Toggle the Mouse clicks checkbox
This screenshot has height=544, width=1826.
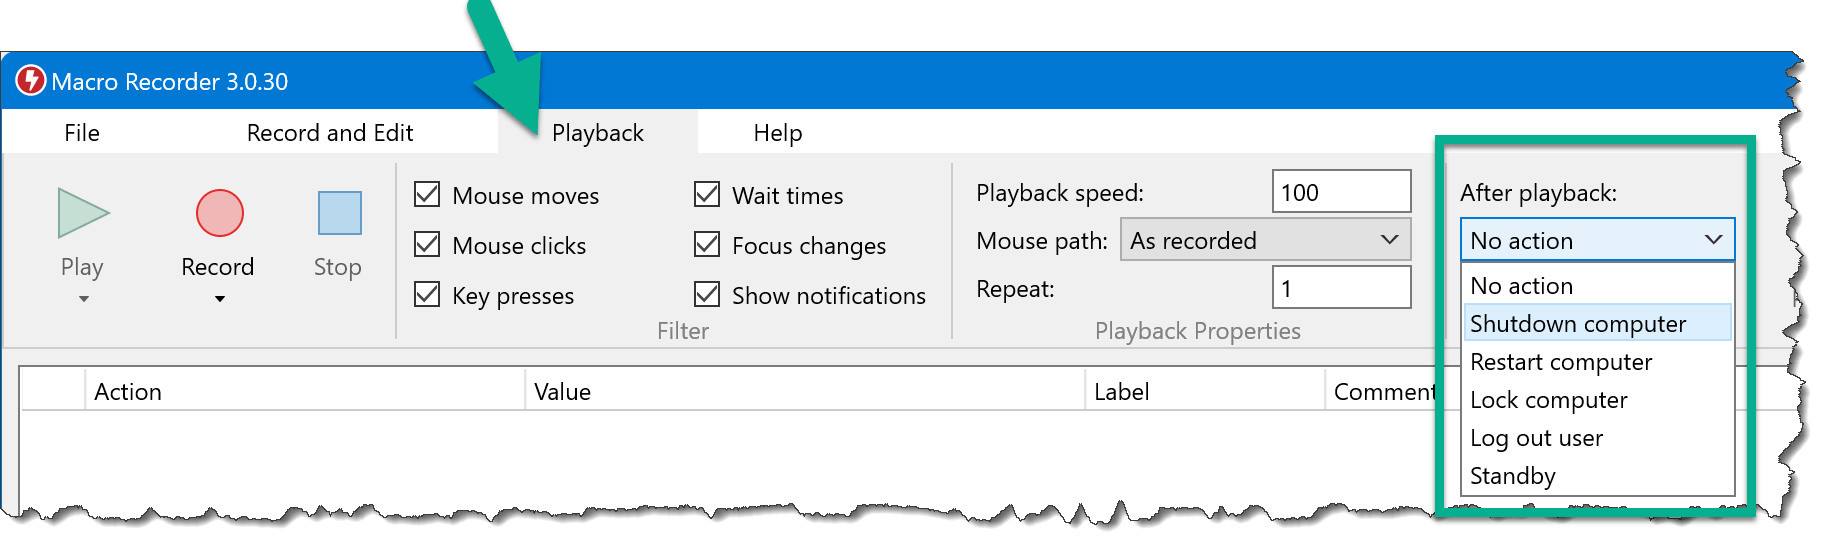click(427, 244)
